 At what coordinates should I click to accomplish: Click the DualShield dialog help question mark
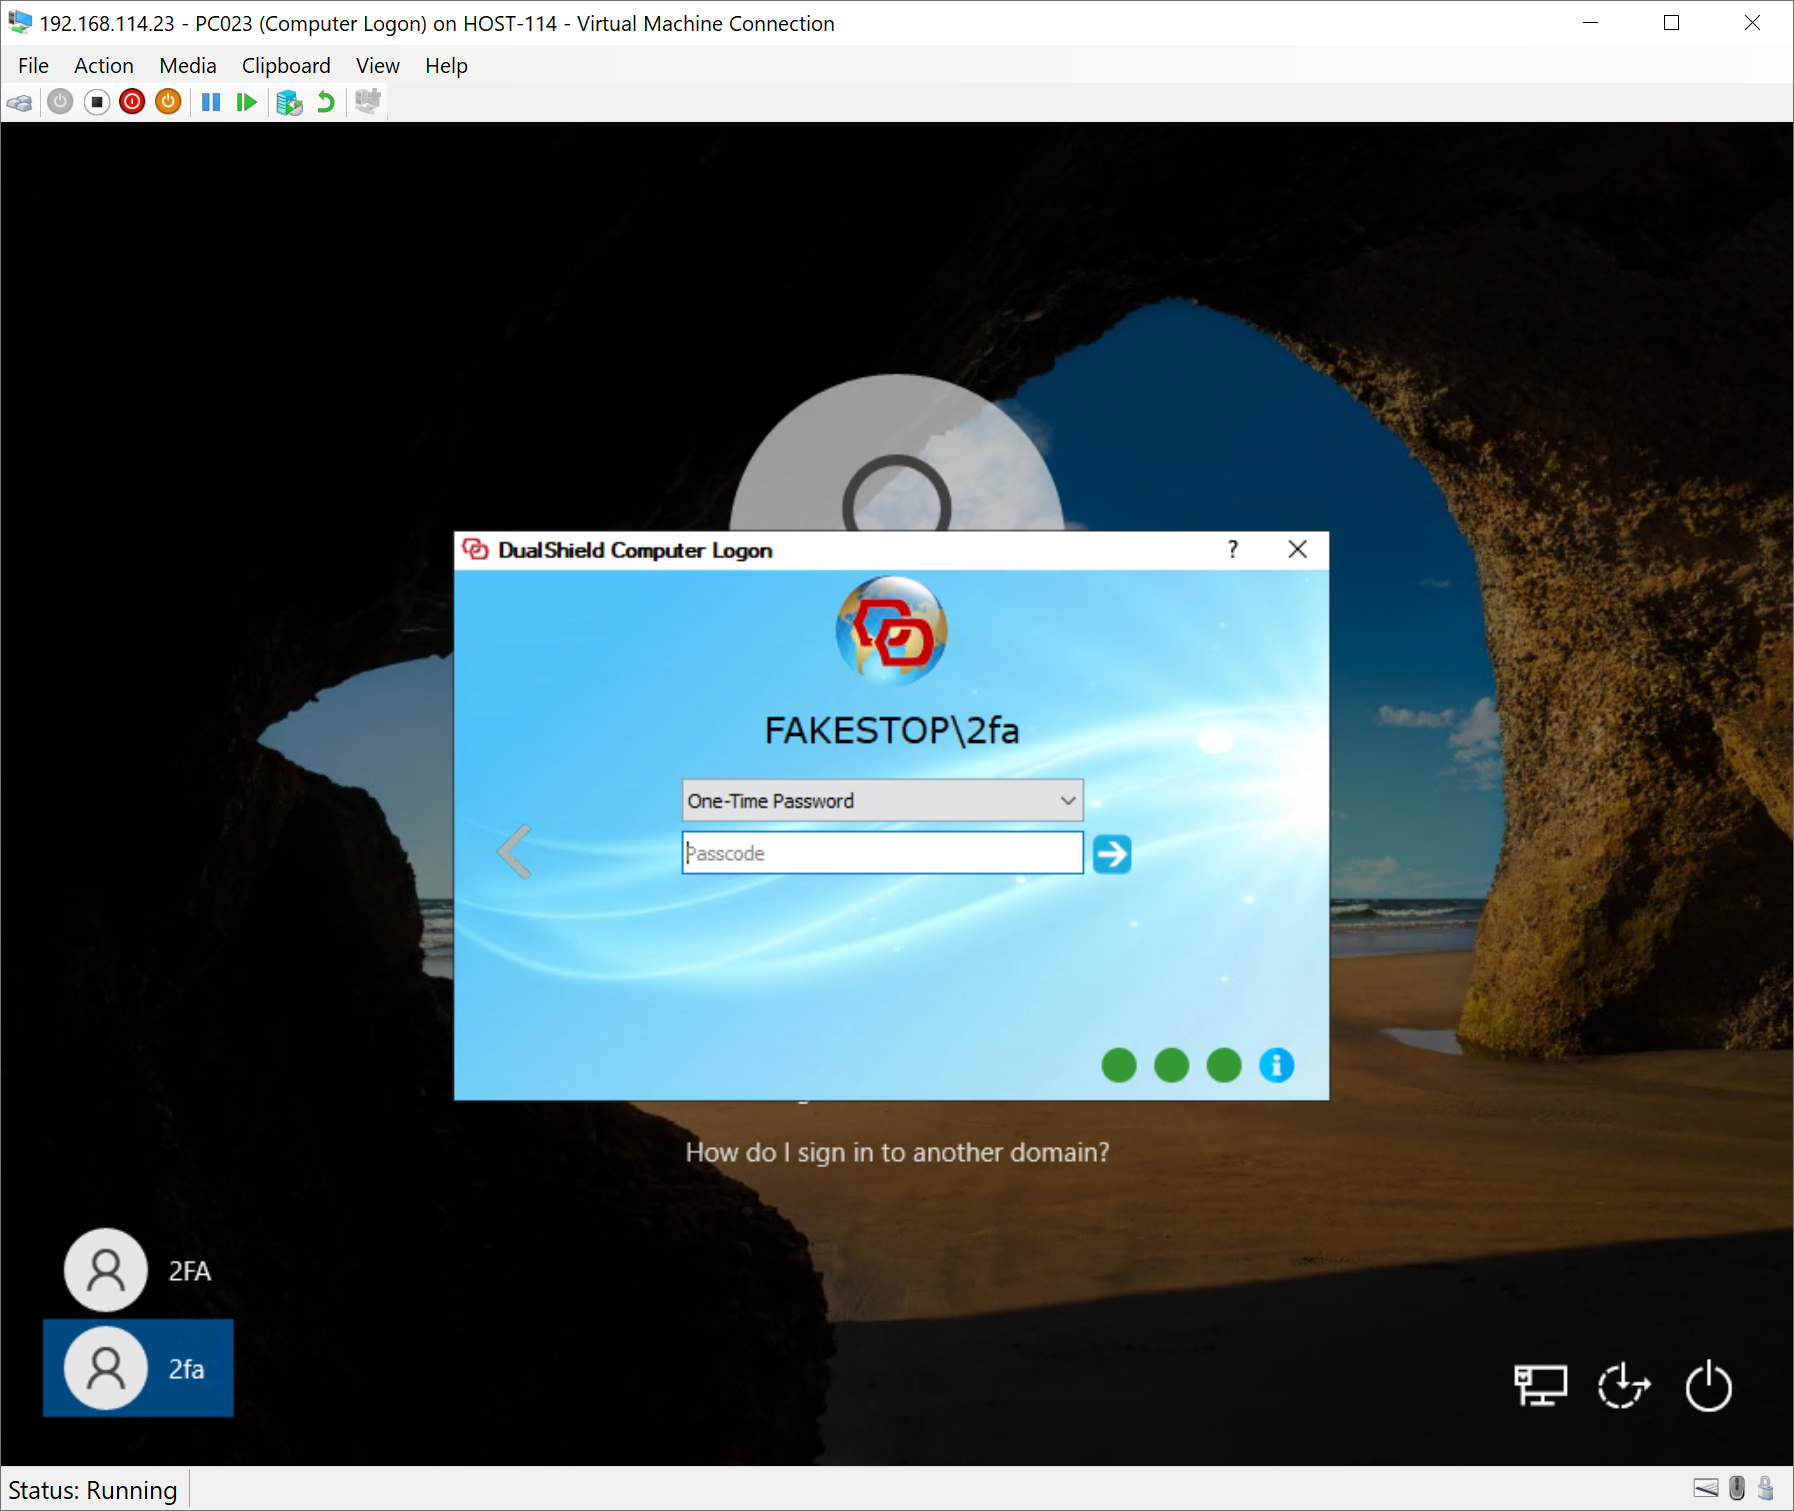pos(1233,549)
